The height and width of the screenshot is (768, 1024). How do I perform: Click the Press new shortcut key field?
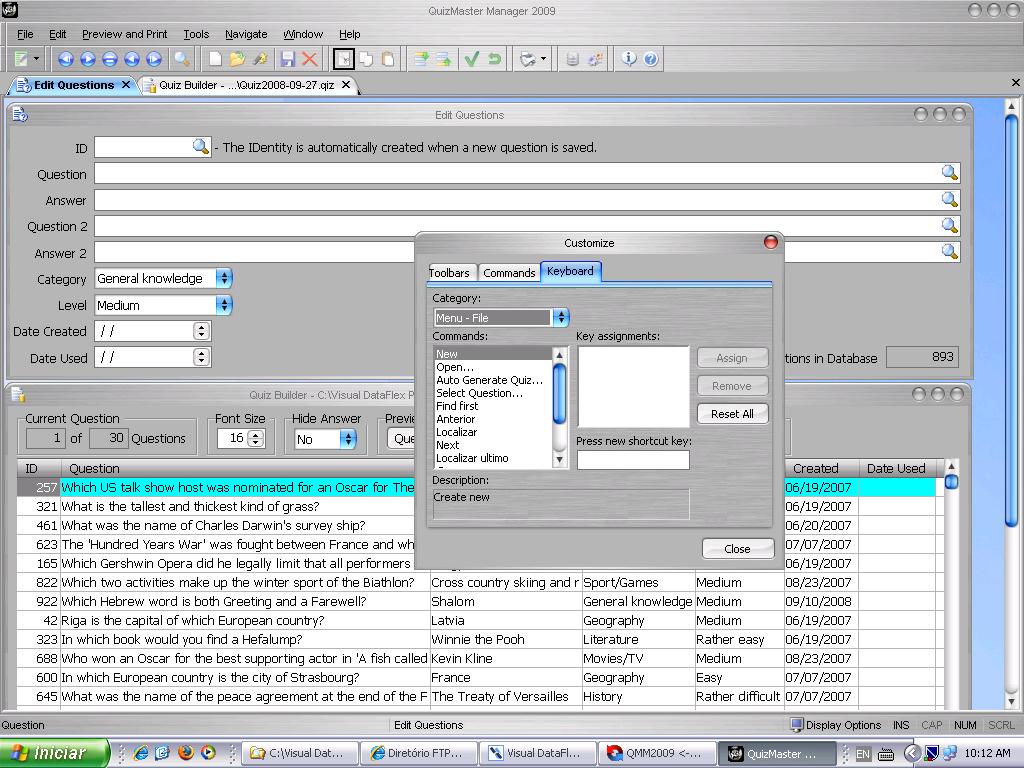pos(633,460)
